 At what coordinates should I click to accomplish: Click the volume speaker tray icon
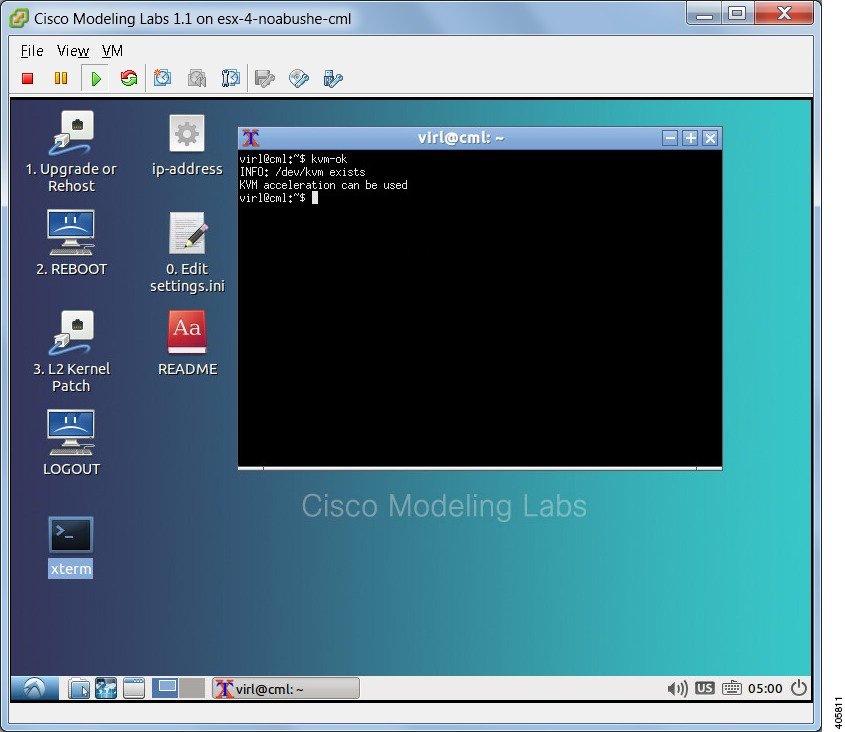(x=677, y=688)
